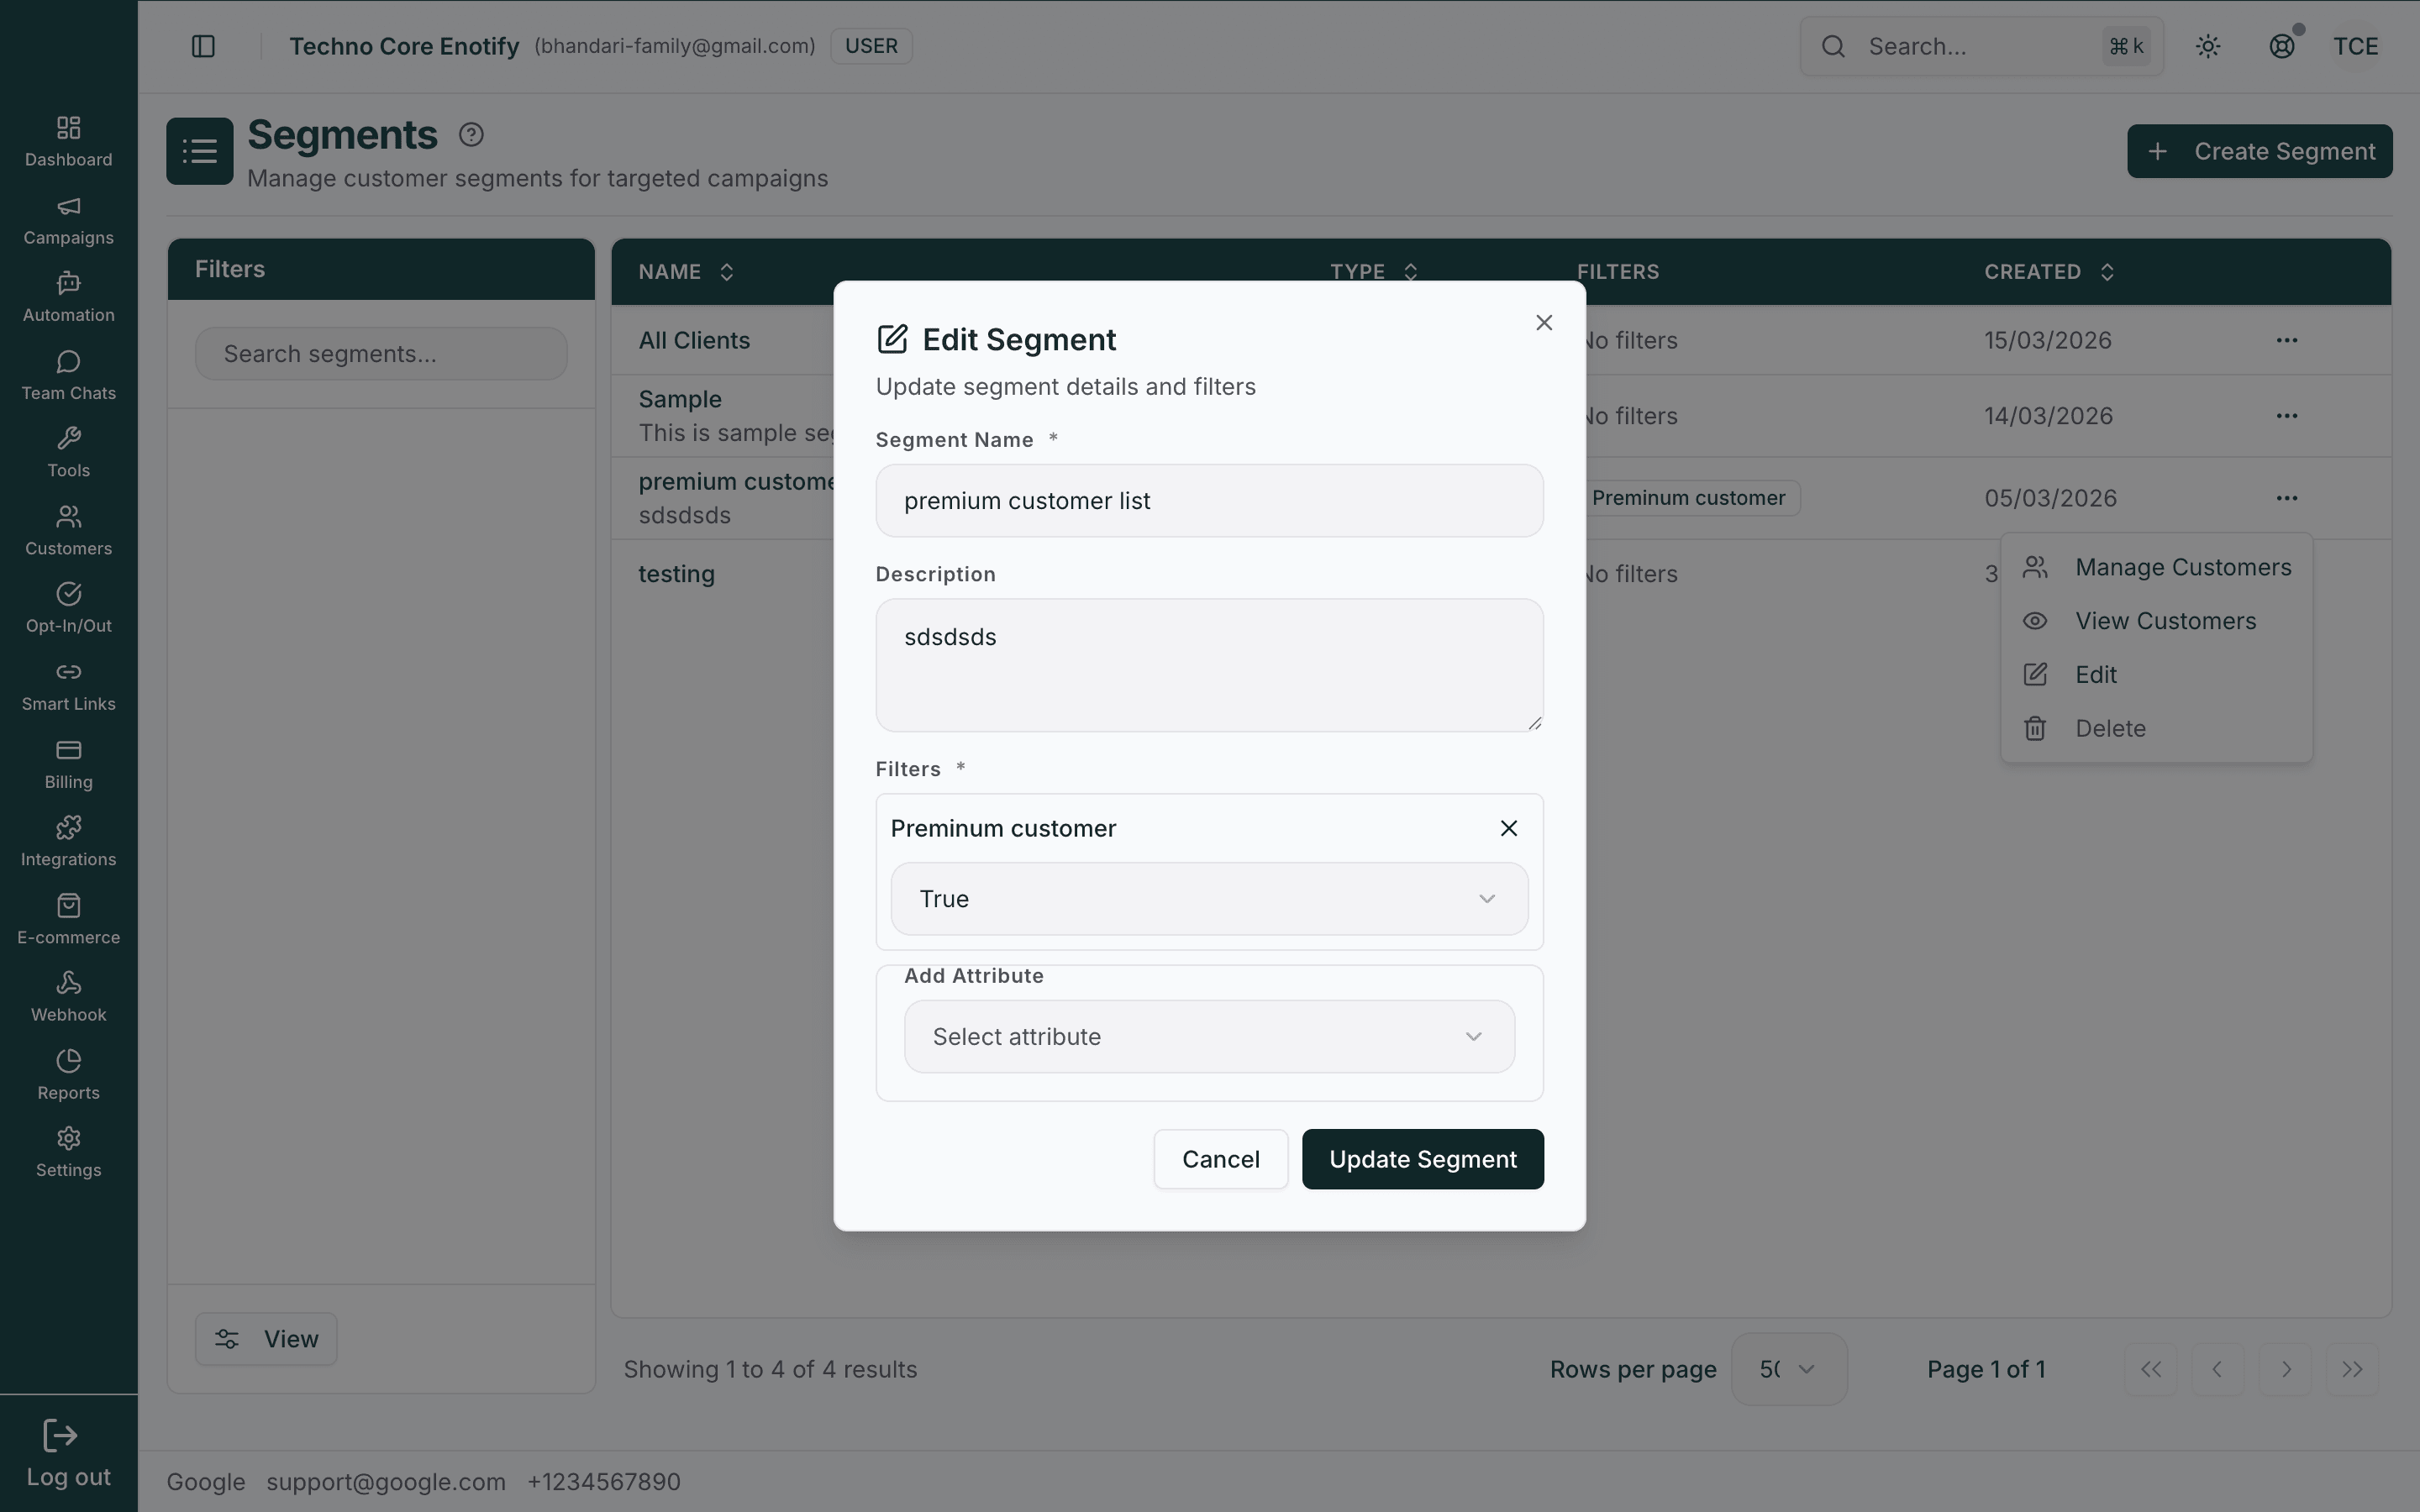Sort table by NAME column

pos(686,272)
